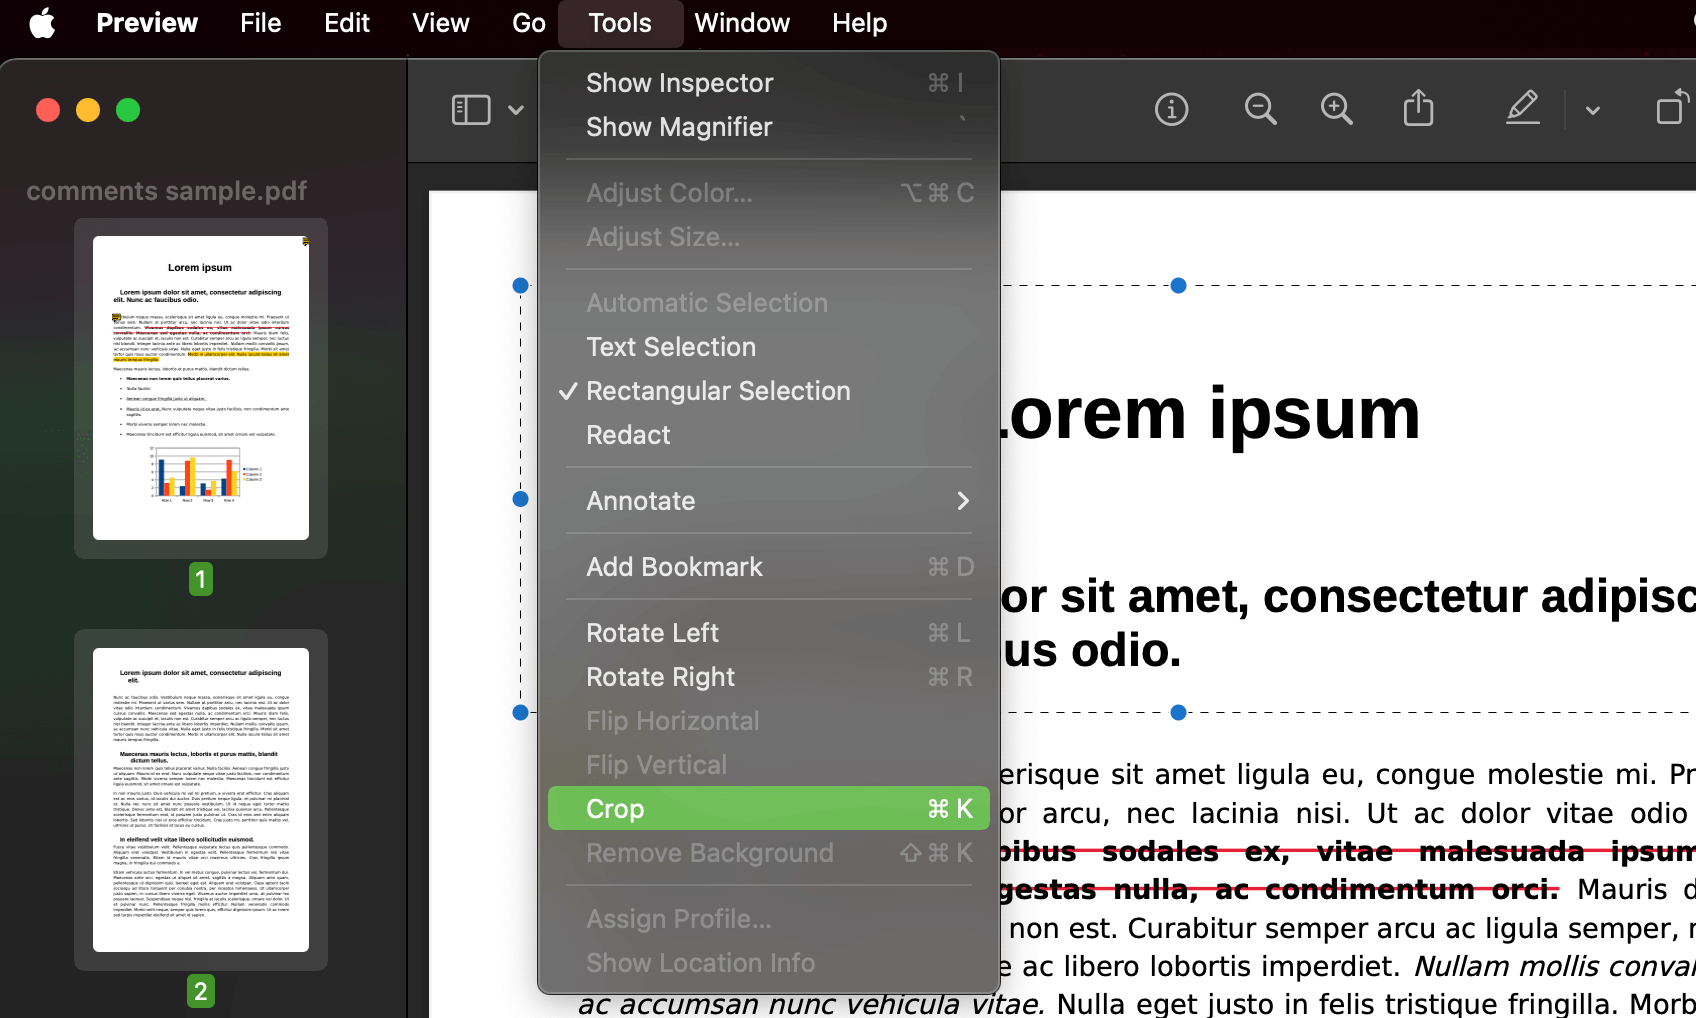Open the View menu
Screen dimensions: 1696x1018
click(441, 23)
